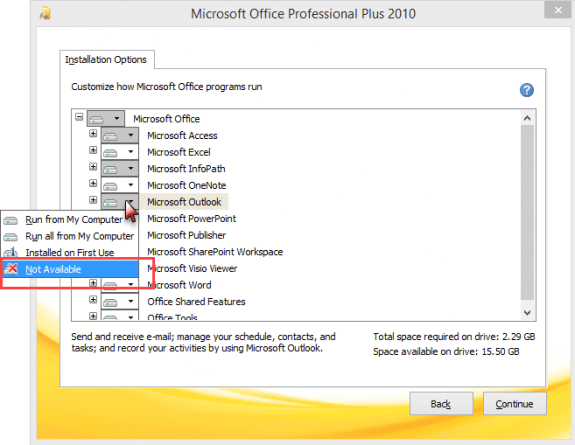The width and height of the screenshot is (575, 445).
Task: Click the blue help question mark icon
Action: pyautogui.click(x=527, y=90)
